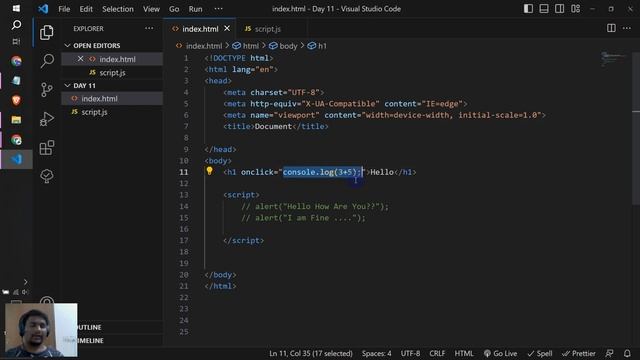Image resolution: width=640 pixels, height=360 pixels.
Task: Open the Run and Debug view
Action: pos(47,119)
